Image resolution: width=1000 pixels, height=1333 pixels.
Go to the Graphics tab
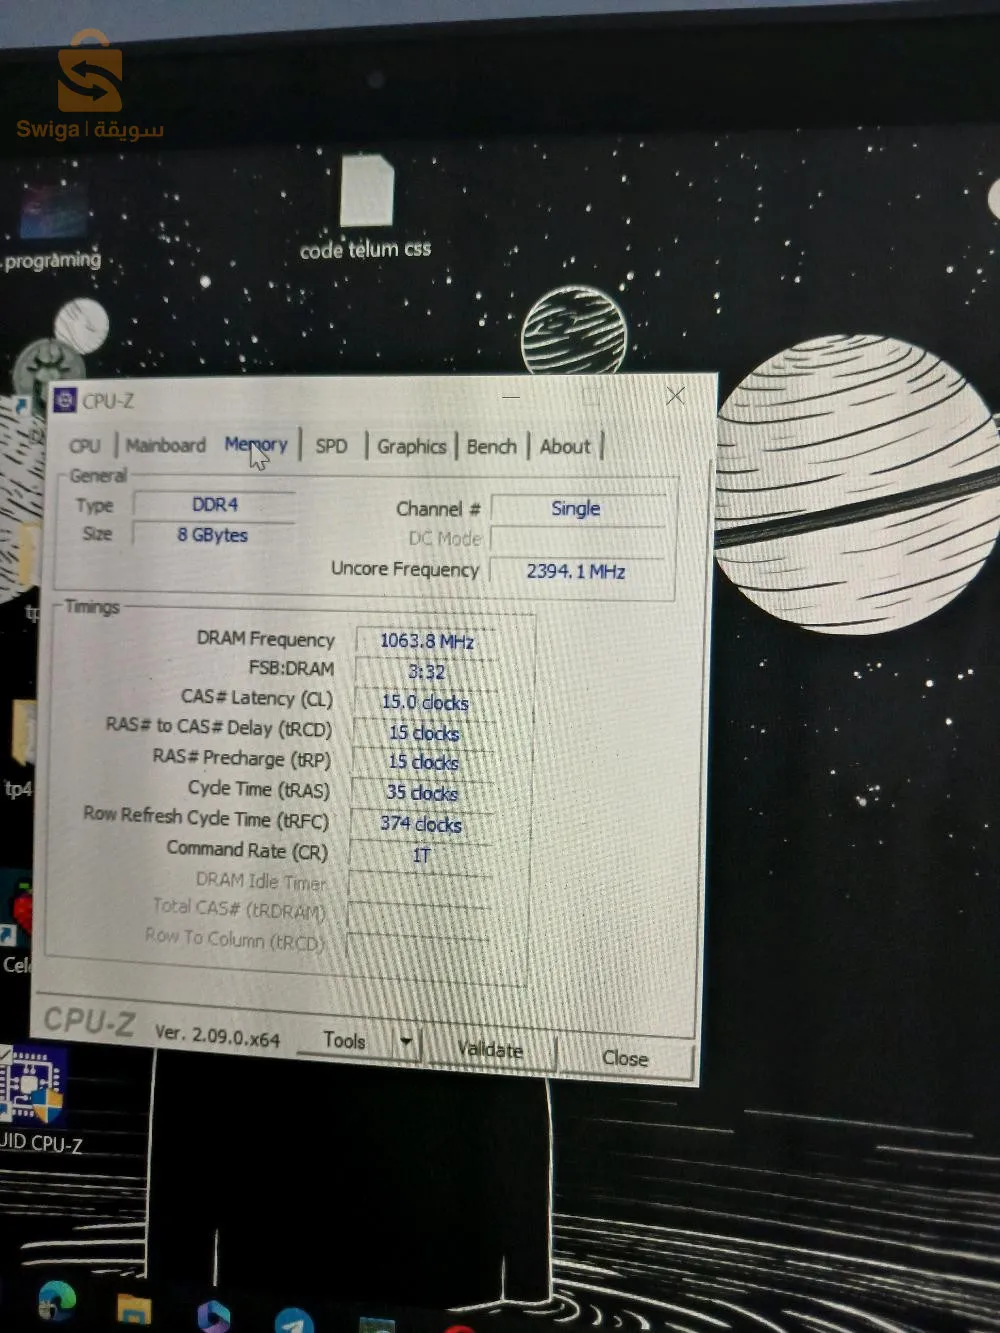tap(411, 447)
